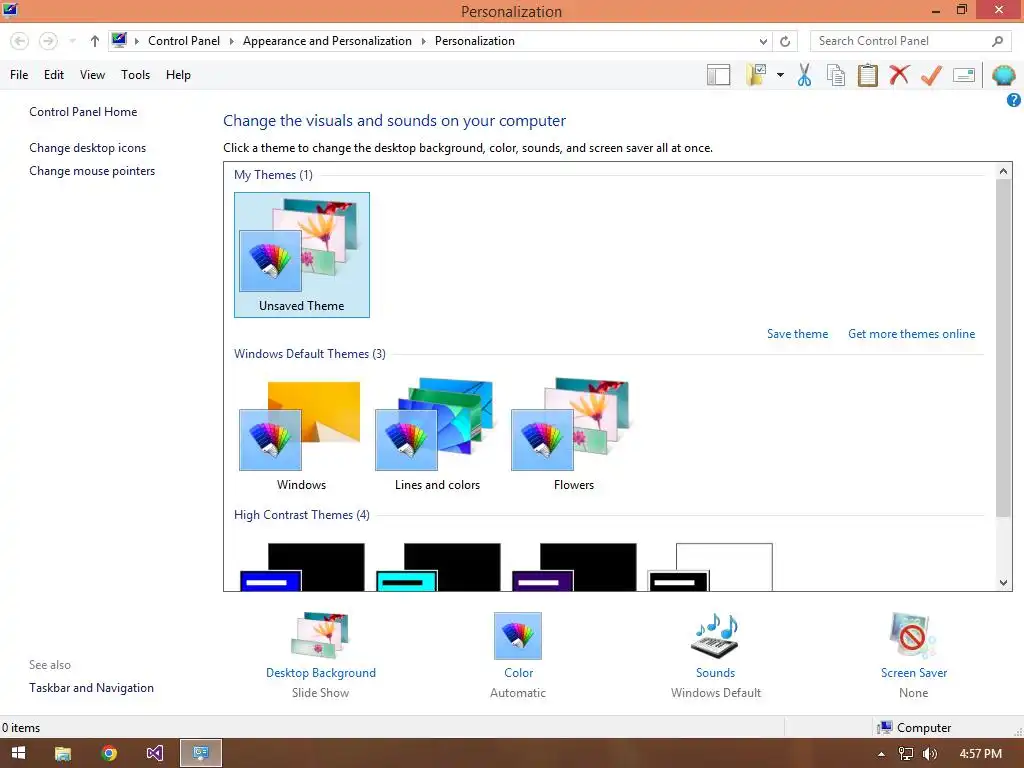Go to Control Panel Home

(83, 112)
